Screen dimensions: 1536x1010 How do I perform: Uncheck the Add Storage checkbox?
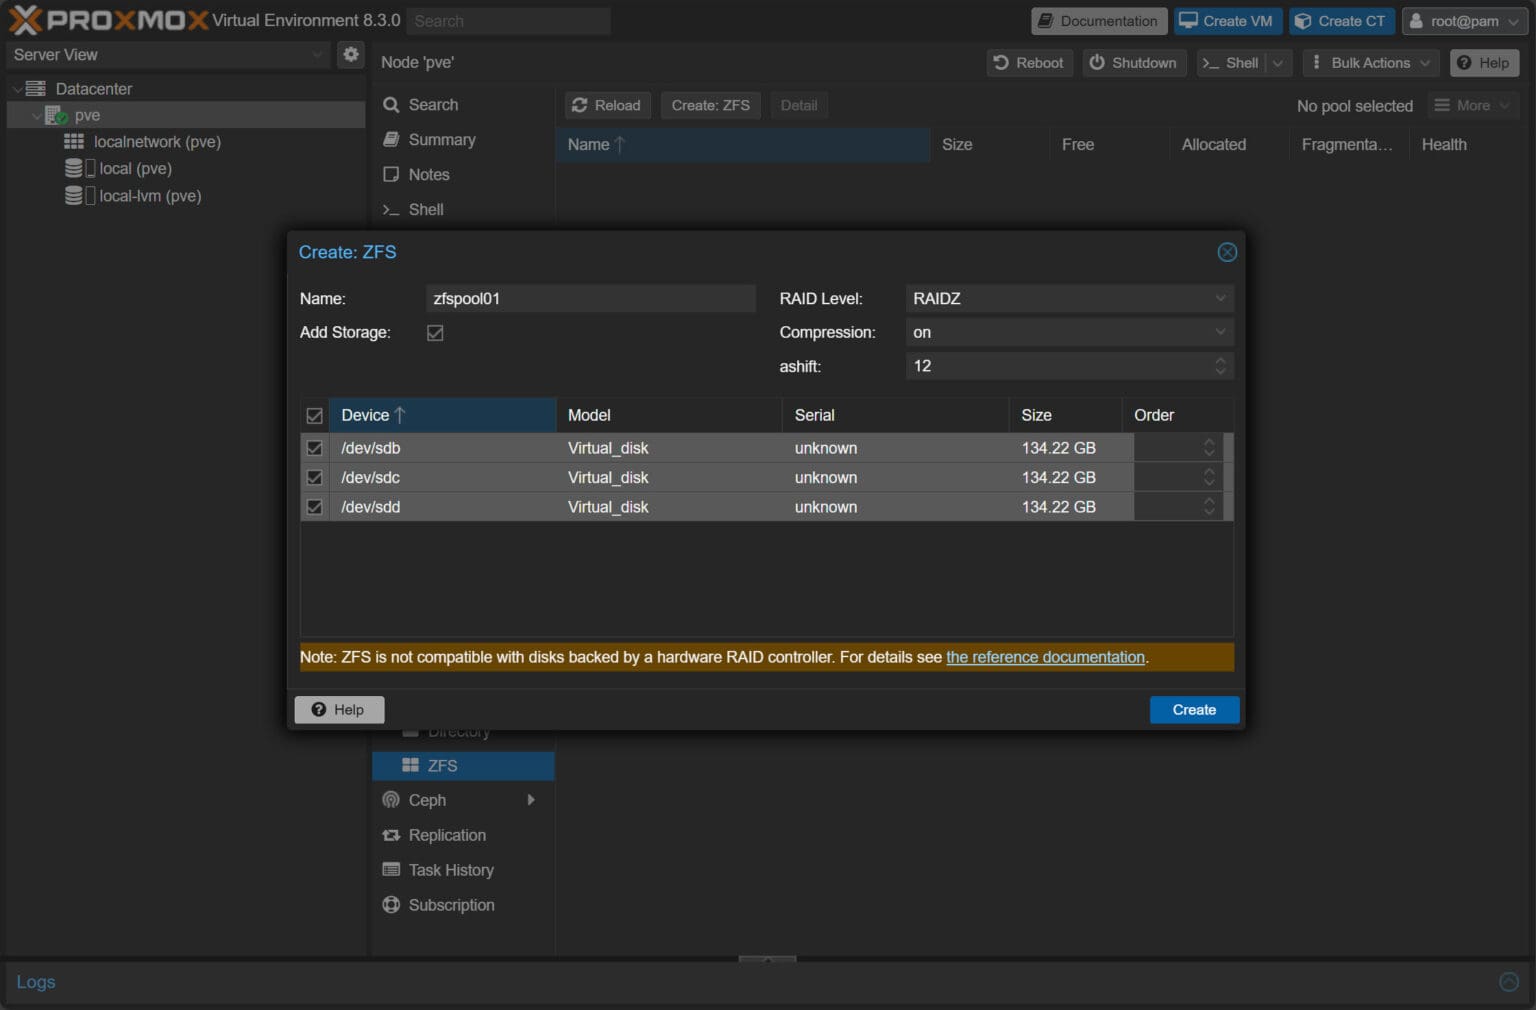tap(435, 332)
